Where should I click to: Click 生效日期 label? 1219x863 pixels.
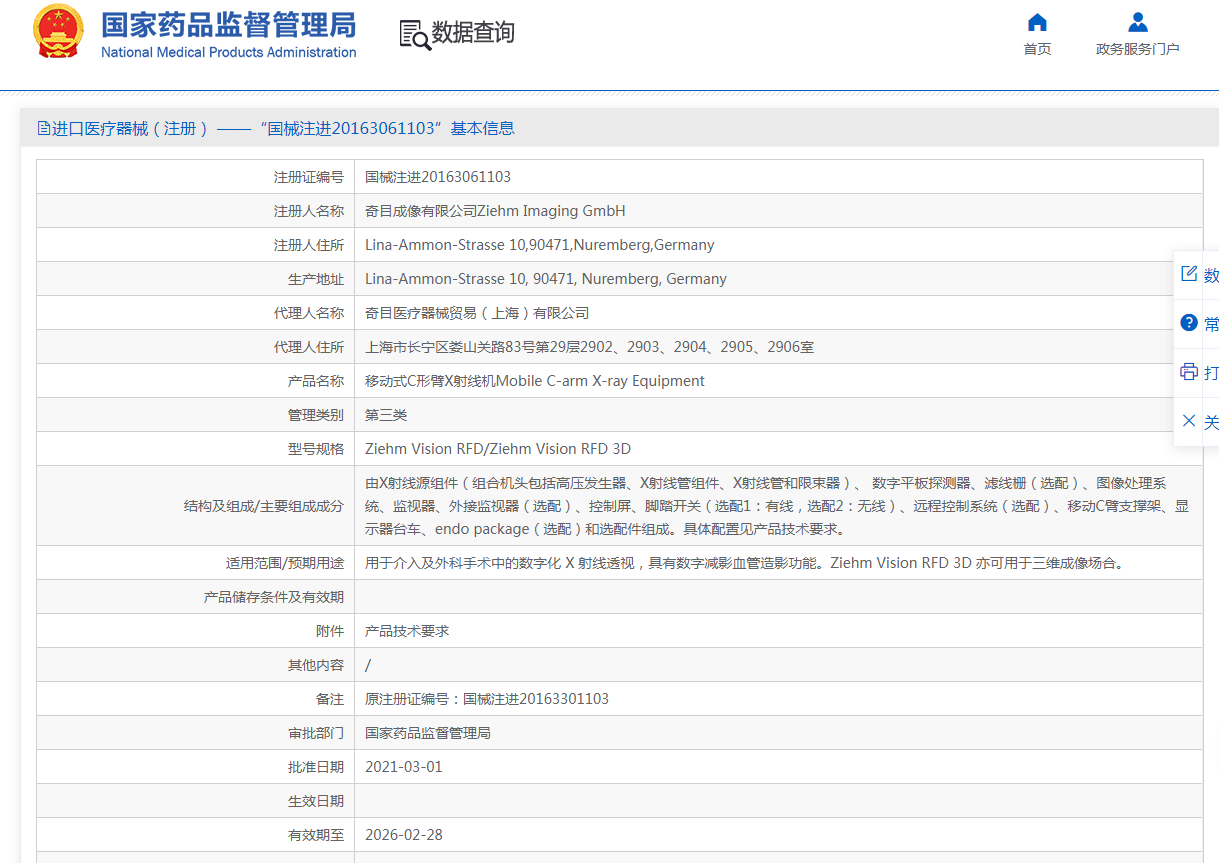316,801
